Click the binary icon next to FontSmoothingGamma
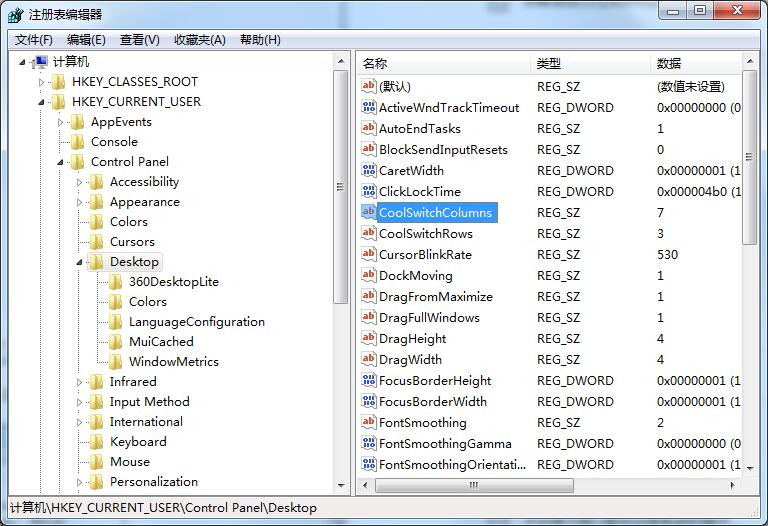Screen dimensions: 768x526 coord(368,444)
